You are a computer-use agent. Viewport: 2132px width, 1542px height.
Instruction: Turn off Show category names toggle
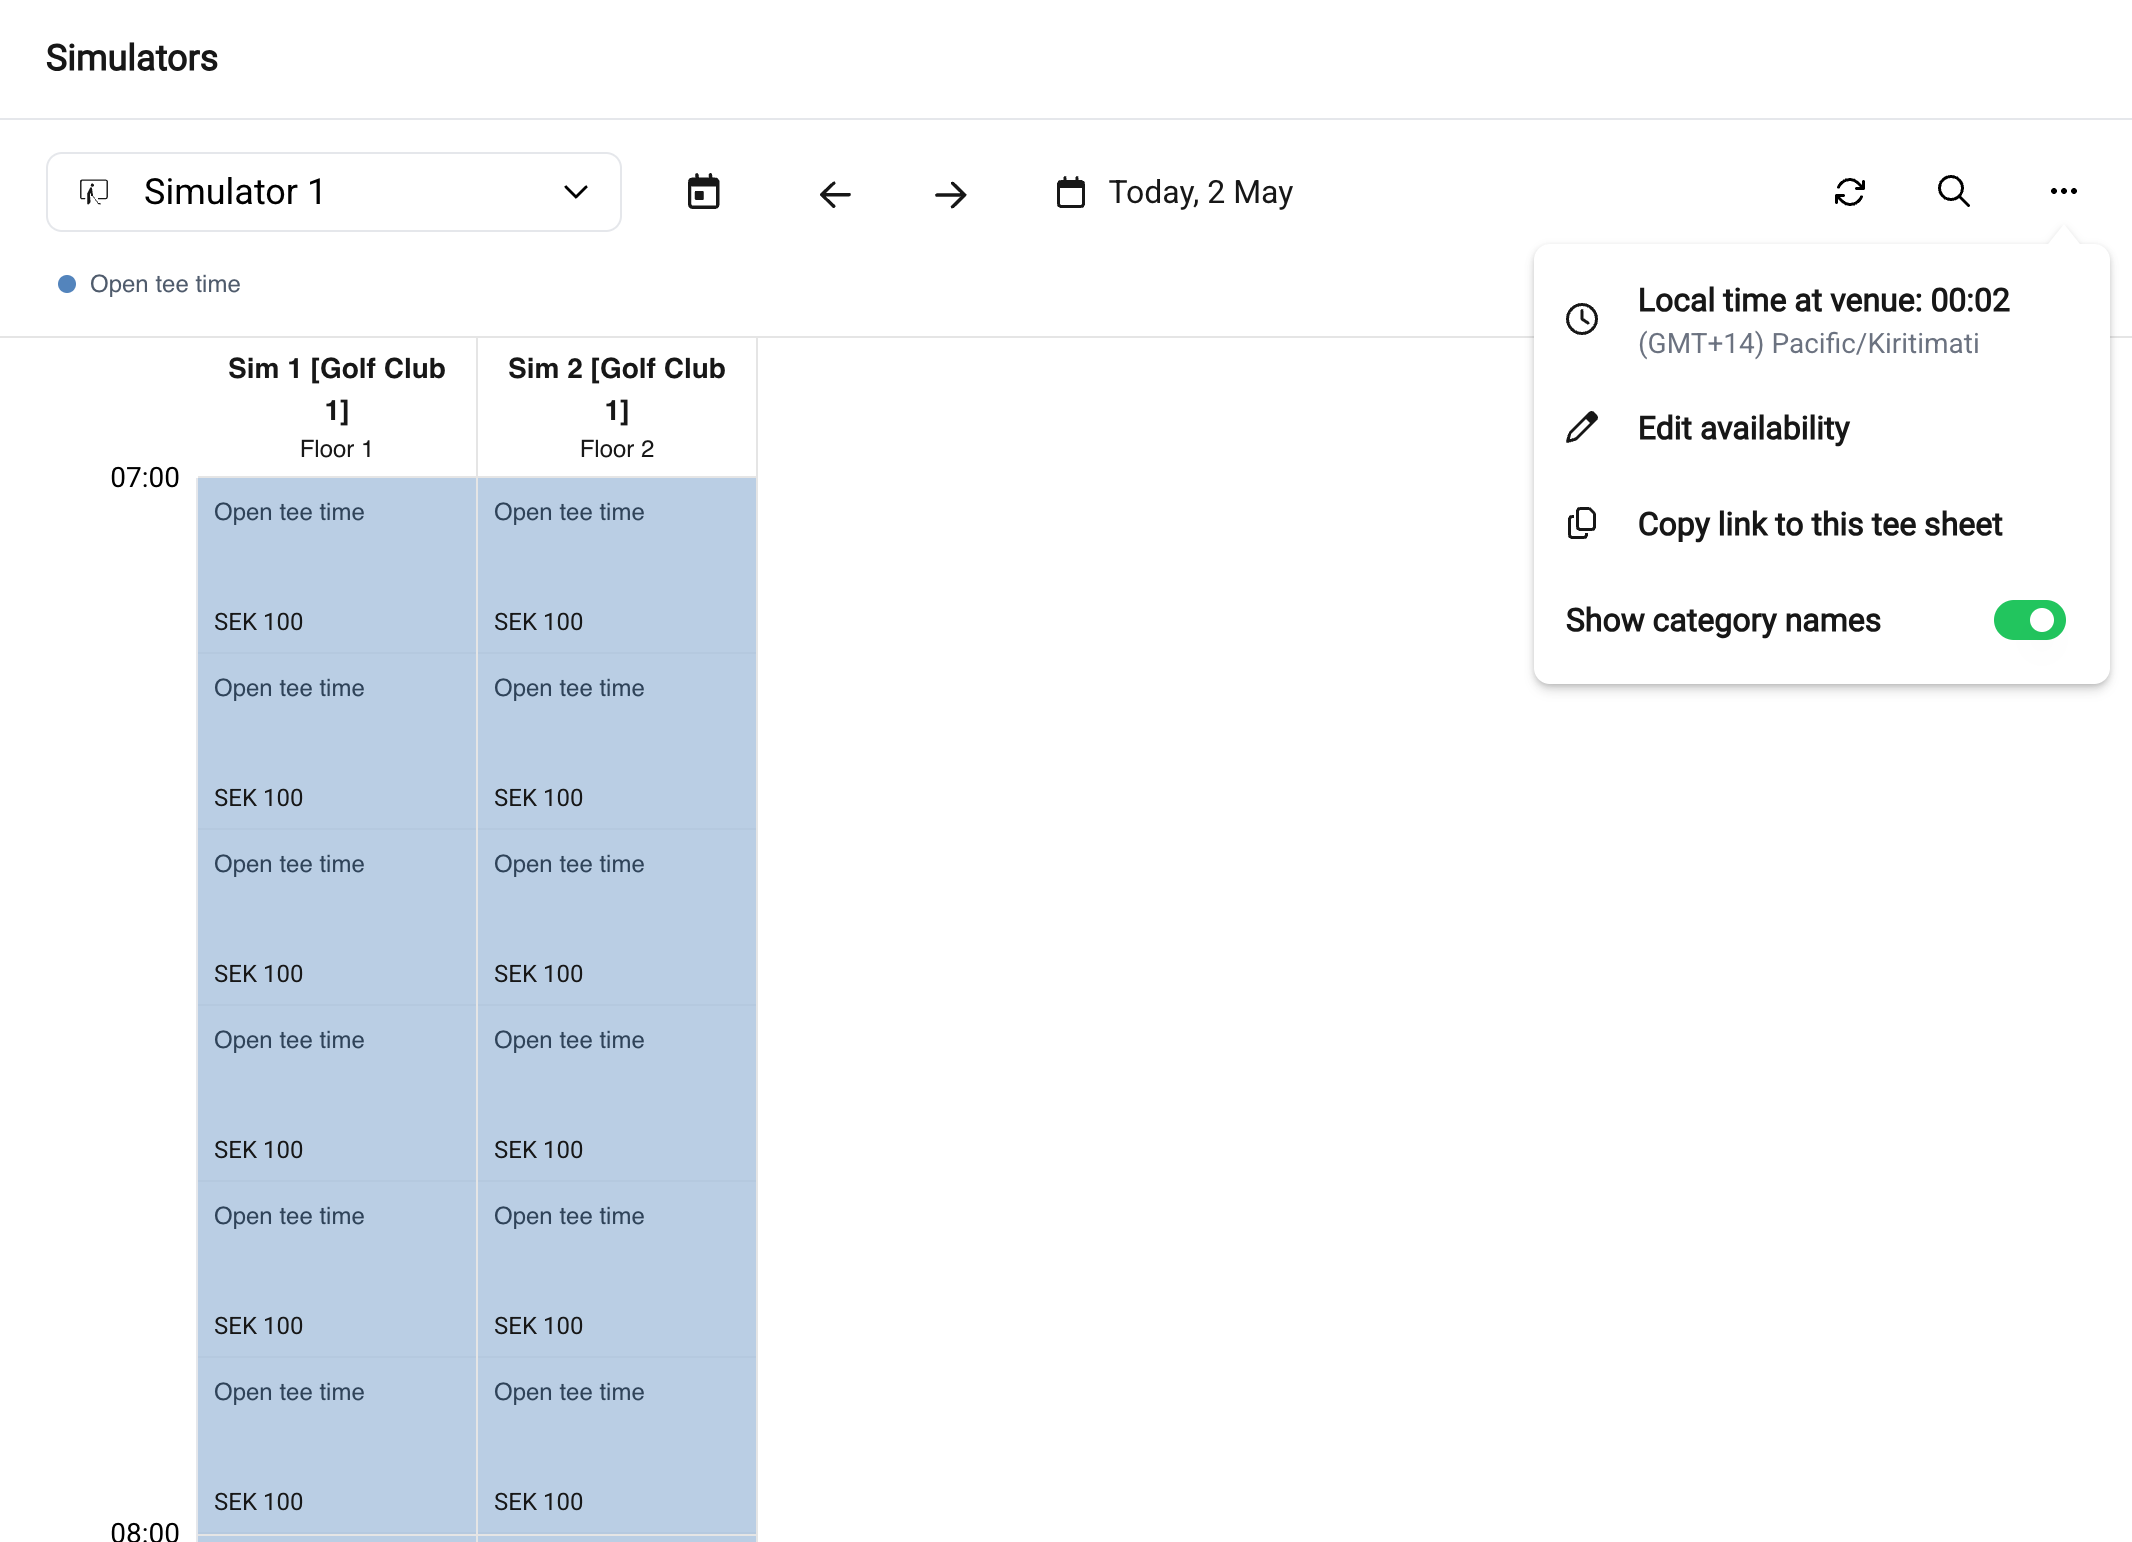2029,620
